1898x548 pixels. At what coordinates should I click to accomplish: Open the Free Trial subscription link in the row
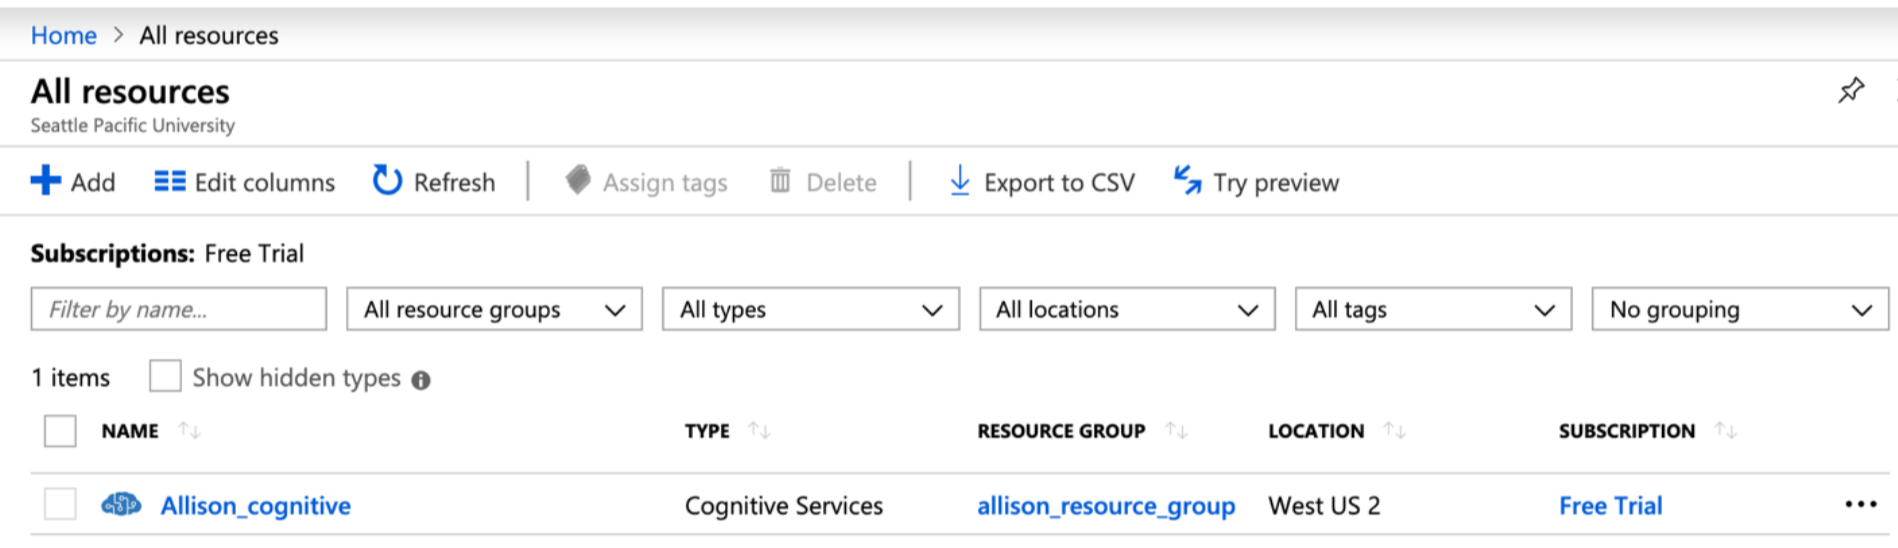(x=1610, y=505)
